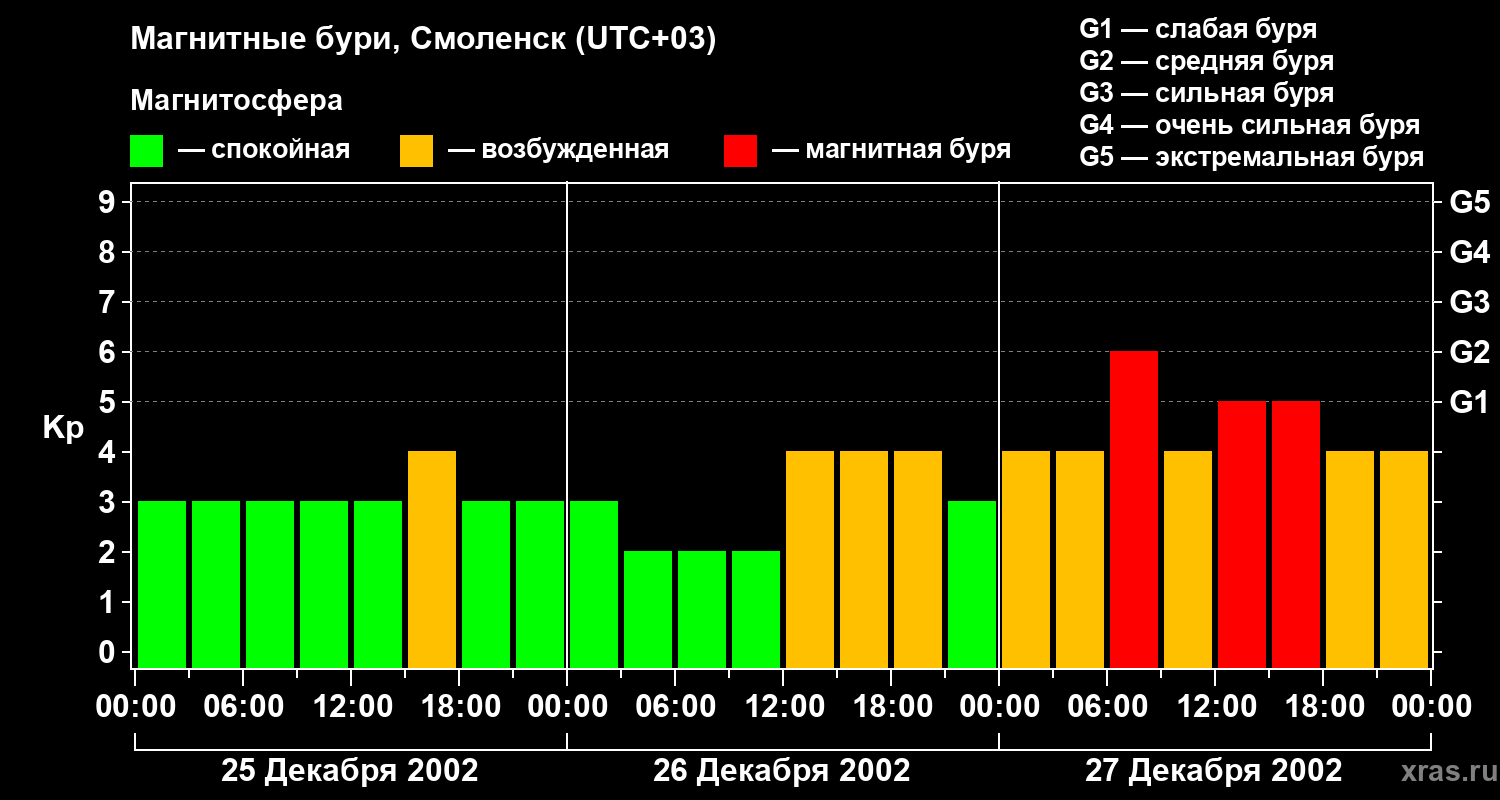Screen dimensions: 1500x800
Task: Click the red magnetic storm legend swatch
Action: point(740,151)
